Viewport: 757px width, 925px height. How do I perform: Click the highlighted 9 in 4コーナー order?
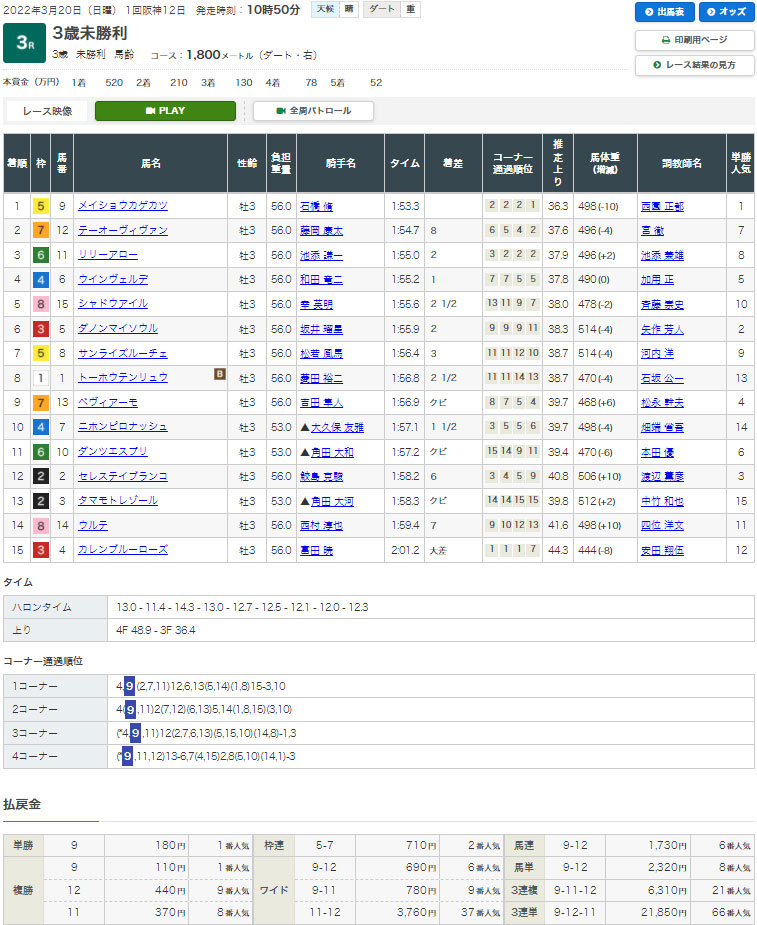[x=127, y=756]
